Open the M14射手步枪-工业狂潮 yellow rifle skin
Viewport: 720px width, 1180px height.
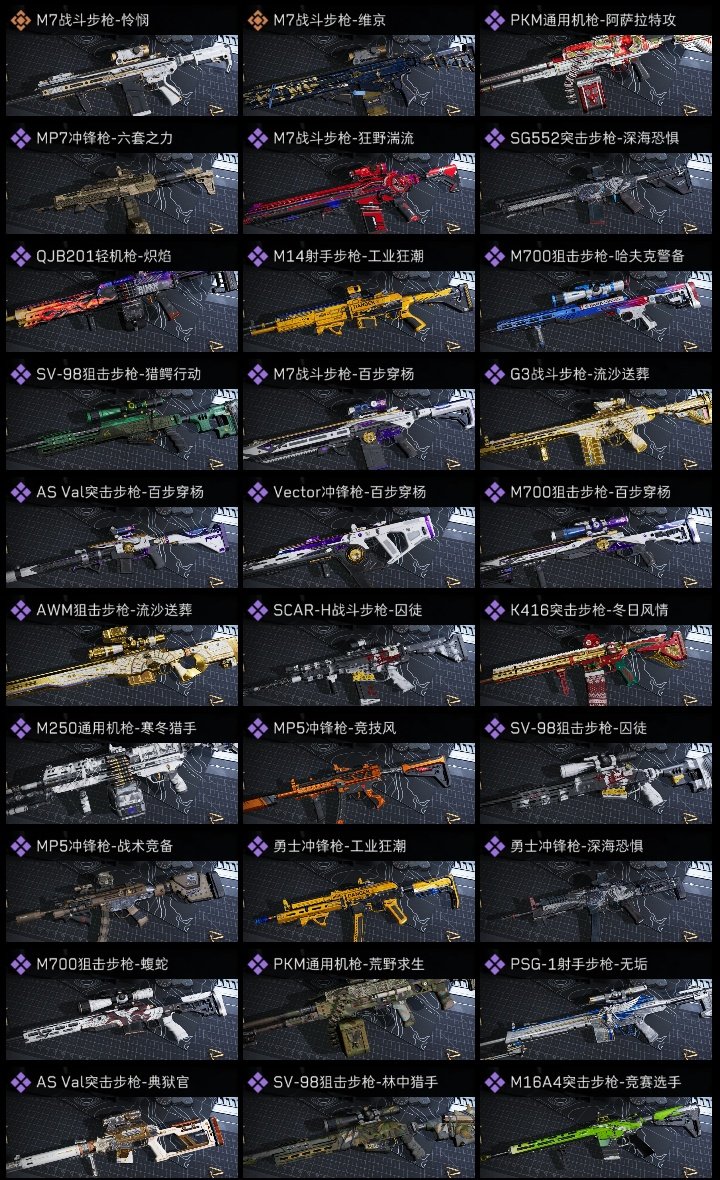(x=359, y=312)
